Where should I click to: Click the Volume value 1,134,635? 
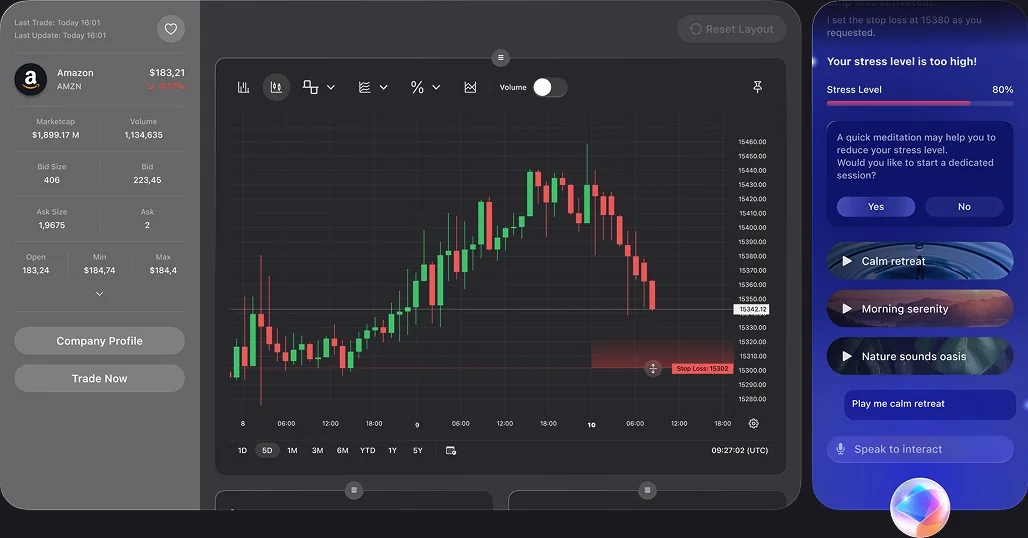pyautogui.click(x=144, y=135)
